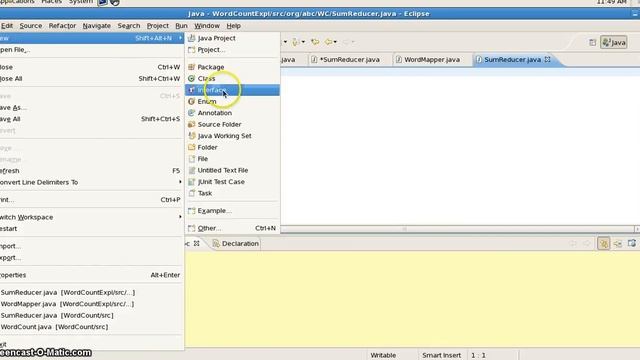Open the Places menu in system panel
This screenshot has width=640, height=360.
click(x=51, y=2)
